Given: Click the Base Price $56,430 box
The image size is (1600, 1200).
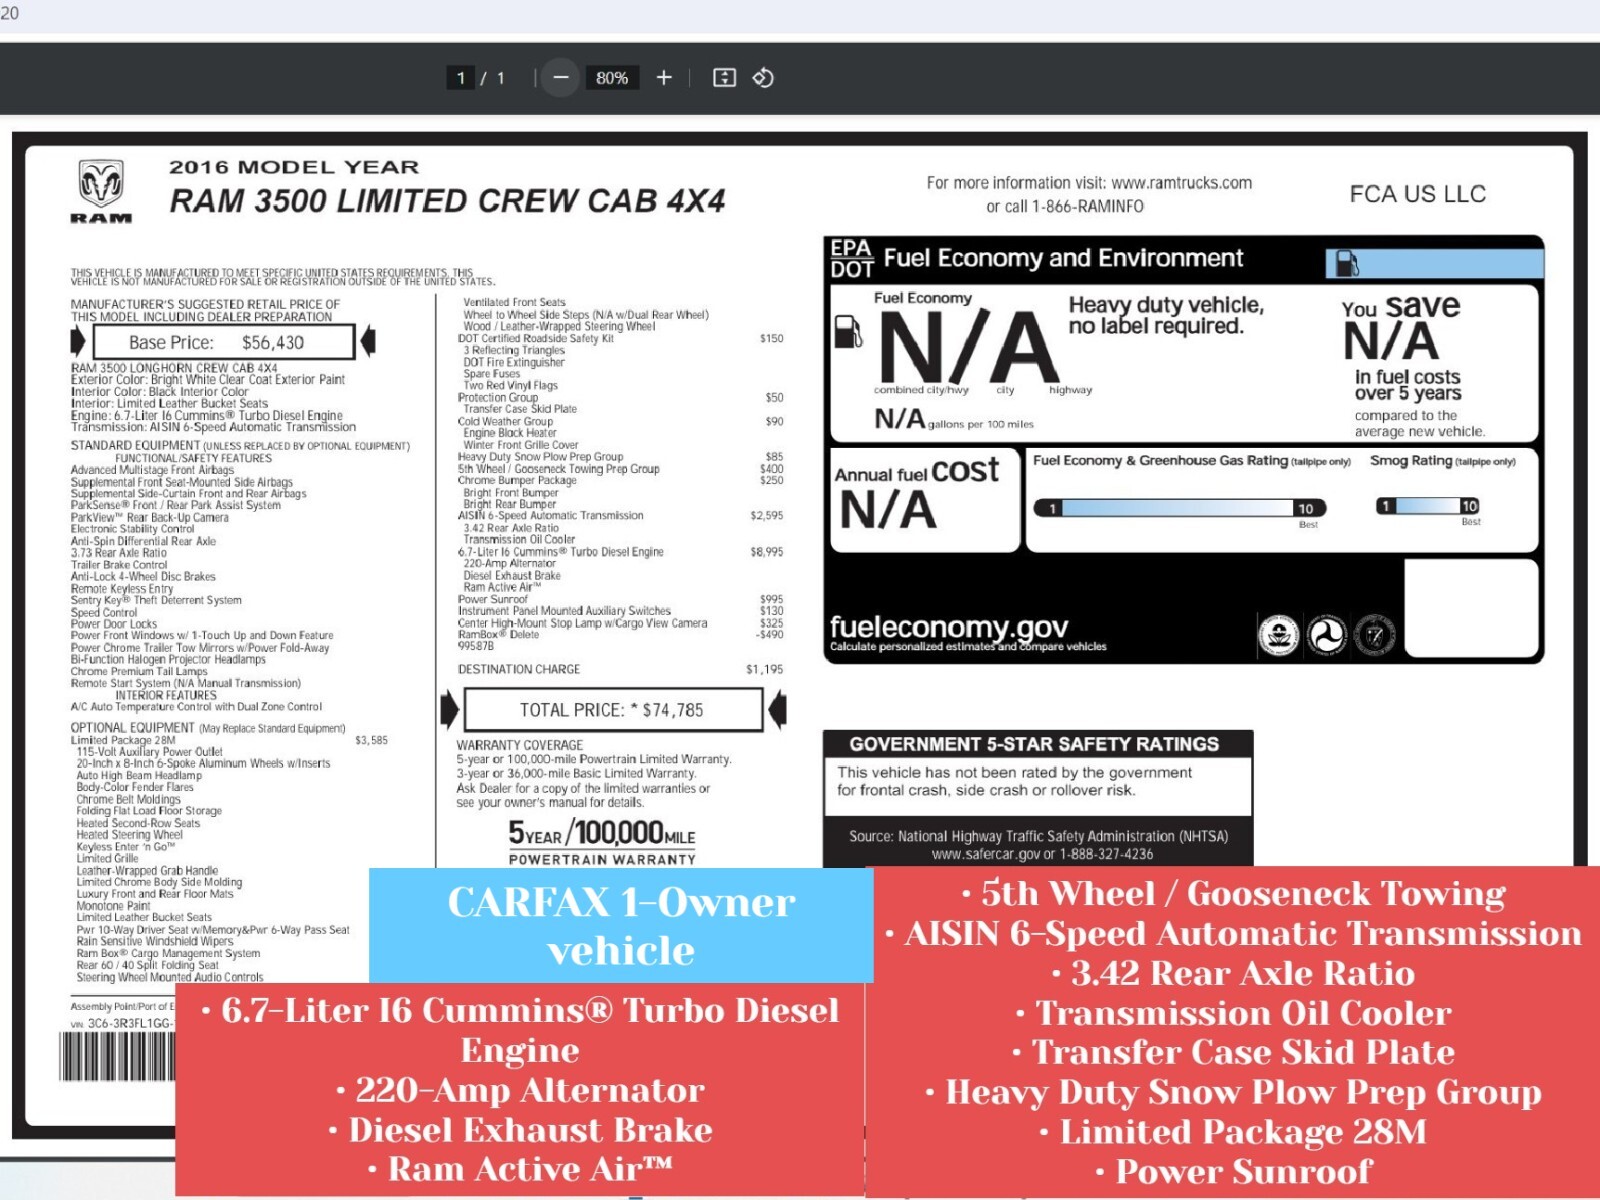Looking at the screenshot, I should coord(223,342).
